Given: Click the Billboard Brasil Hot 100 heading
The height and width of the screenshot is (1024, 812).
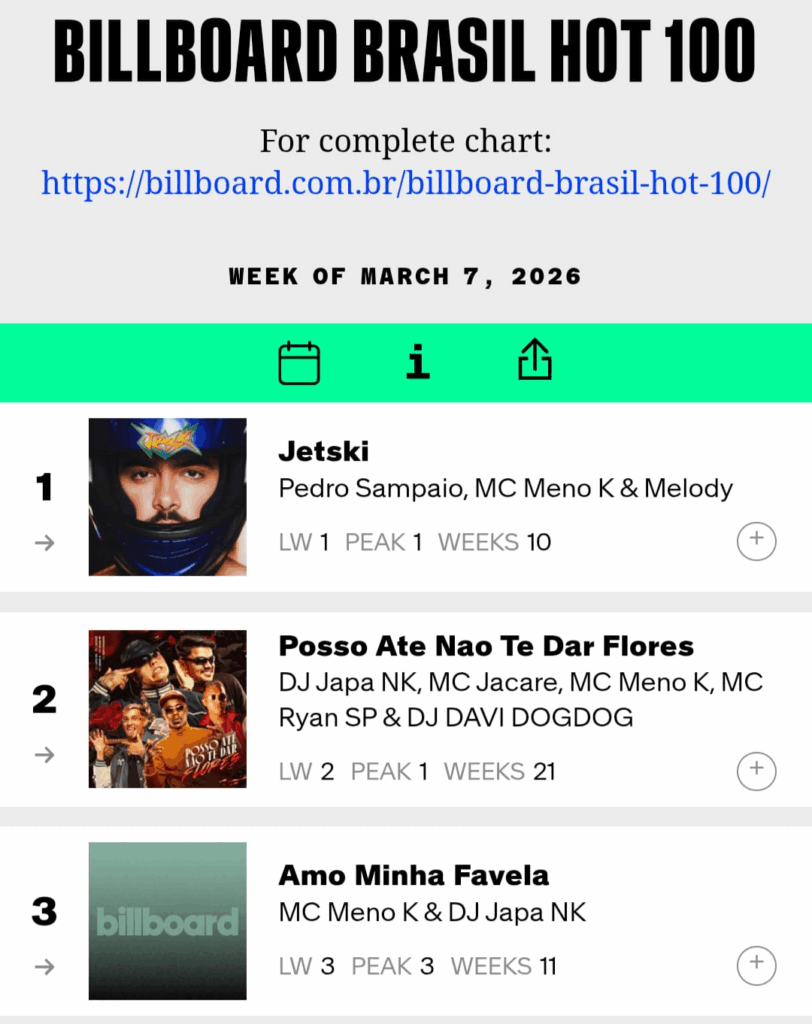Looking at the screenshot, I should coord(405,52).
